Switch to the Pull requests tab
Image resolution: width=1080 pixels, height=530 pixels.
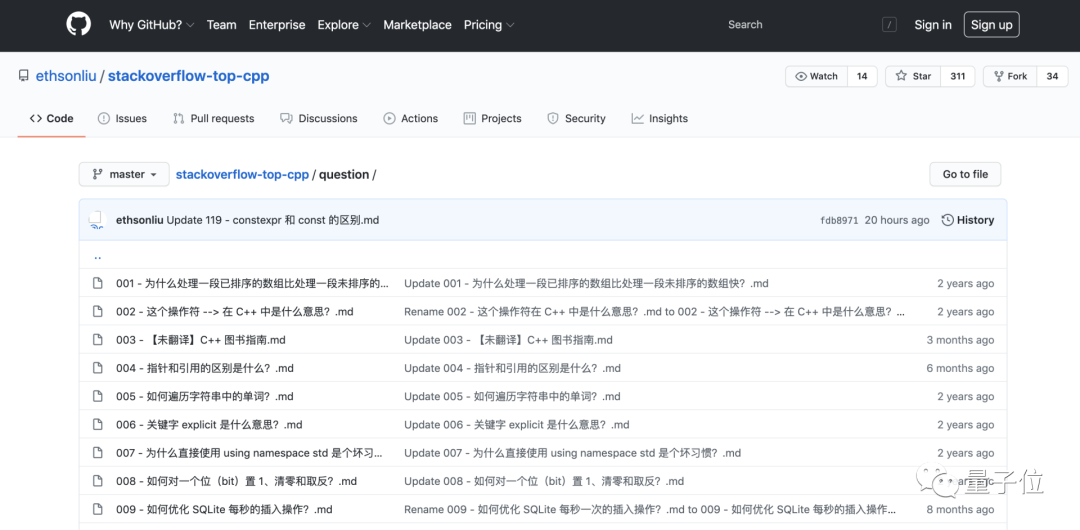click(214, 119)
